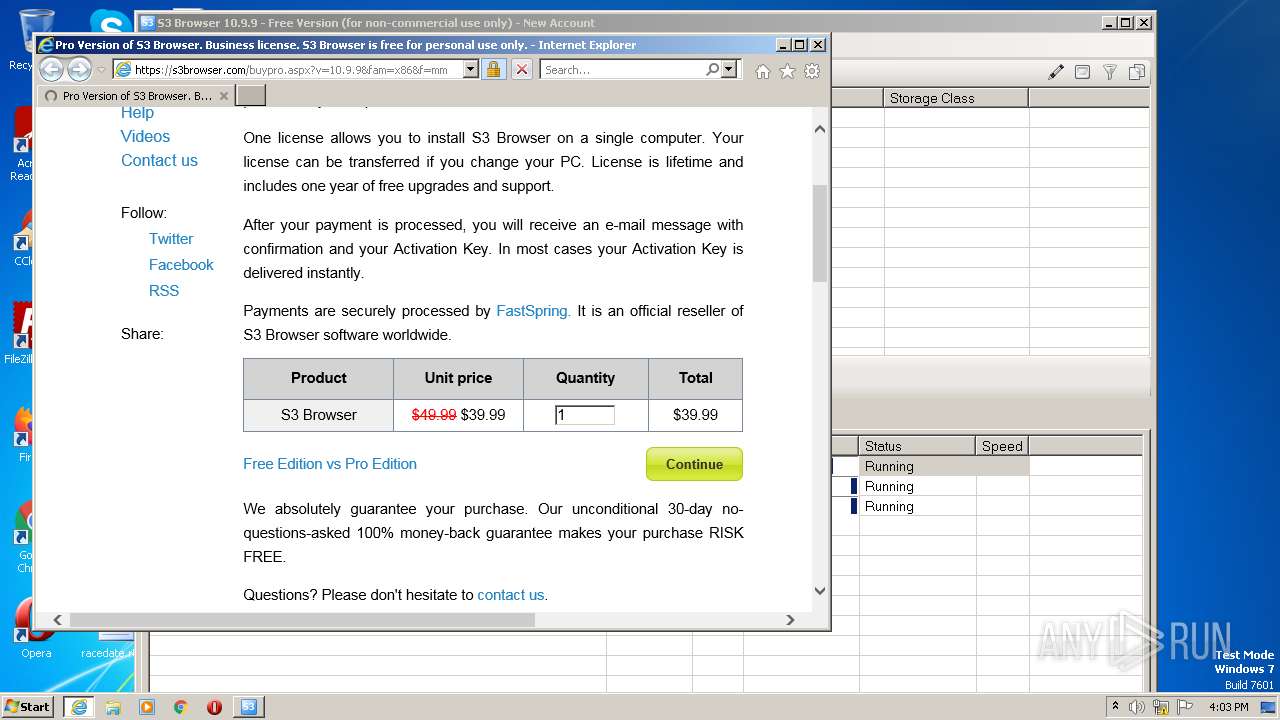Click the 4:03 PM system clock

click(x=1228, y=707)
